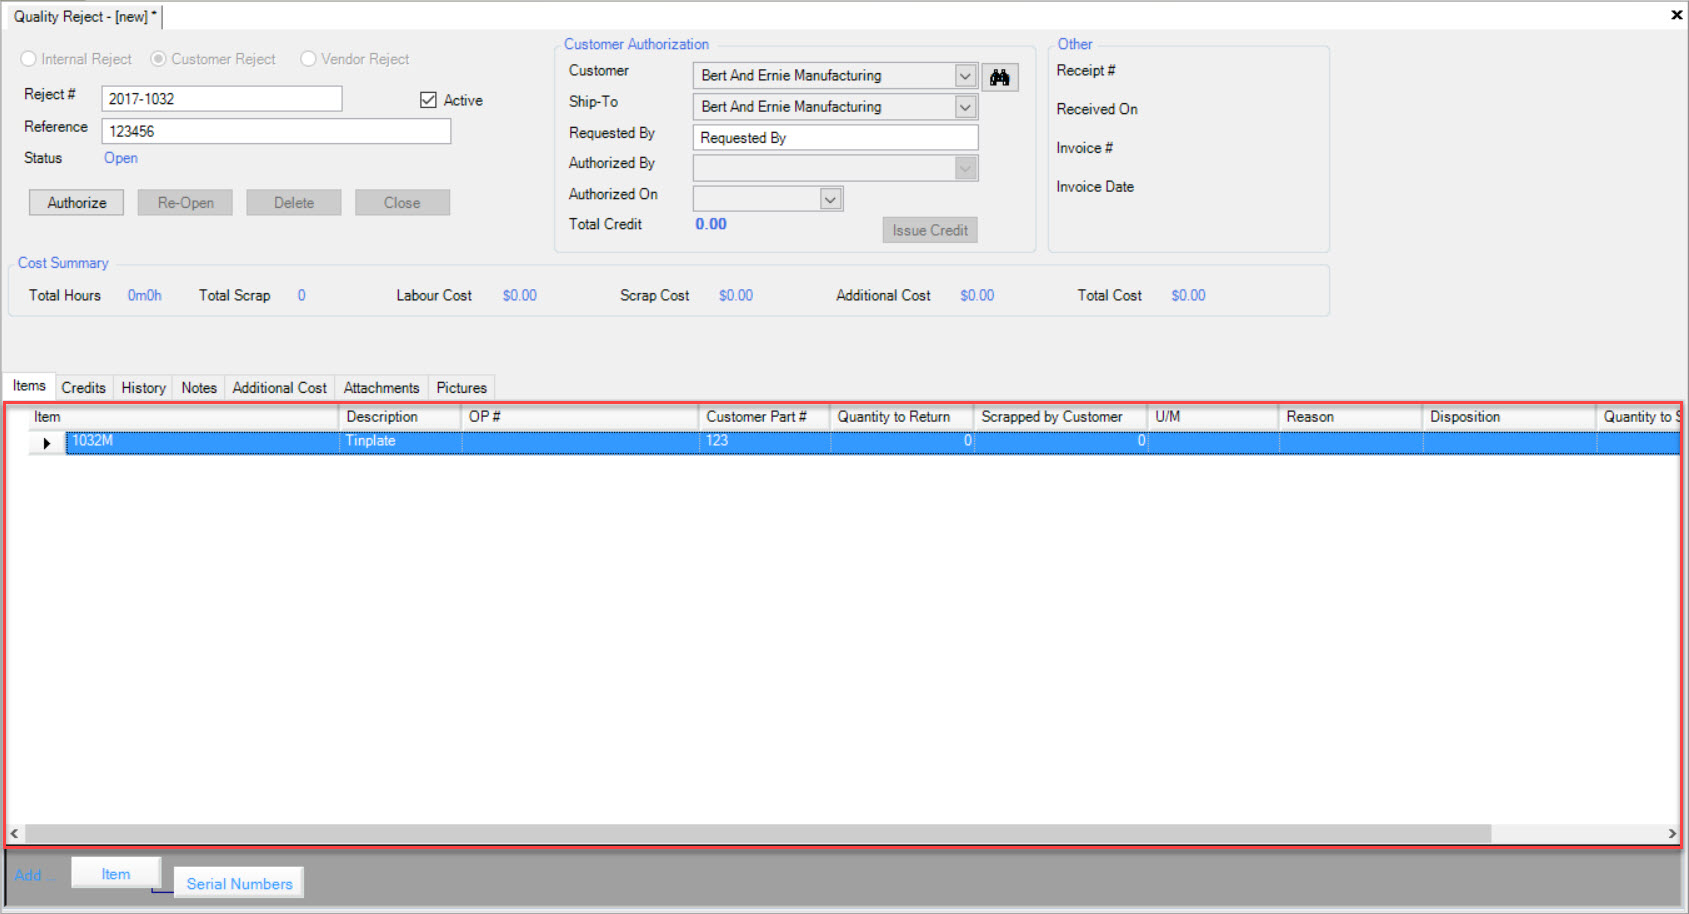Click the scroll left arrow of grid

(x=14, y=833)
